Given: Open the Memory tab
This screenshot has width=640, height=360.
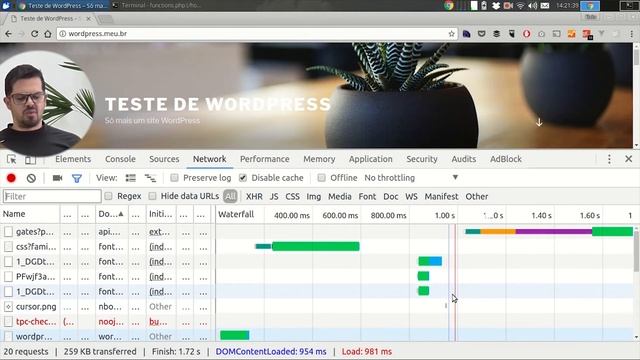Looking at the screenshot, I should click(x=319, y=159).
